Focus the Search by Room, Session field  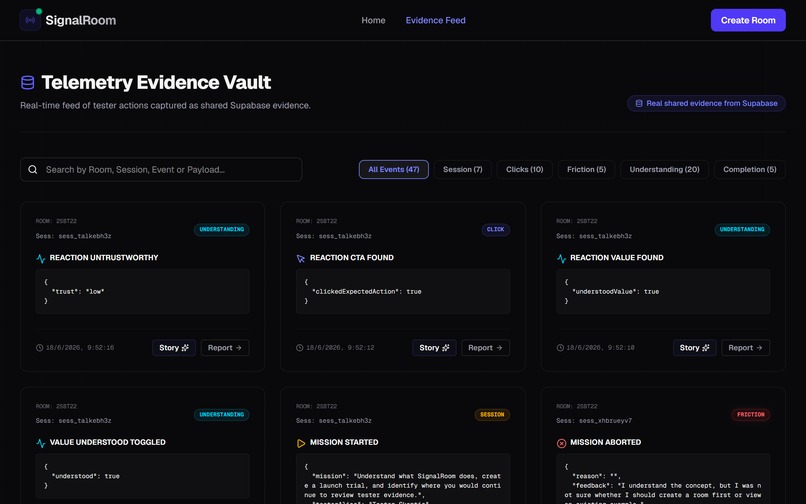click(x=161, y=170)
